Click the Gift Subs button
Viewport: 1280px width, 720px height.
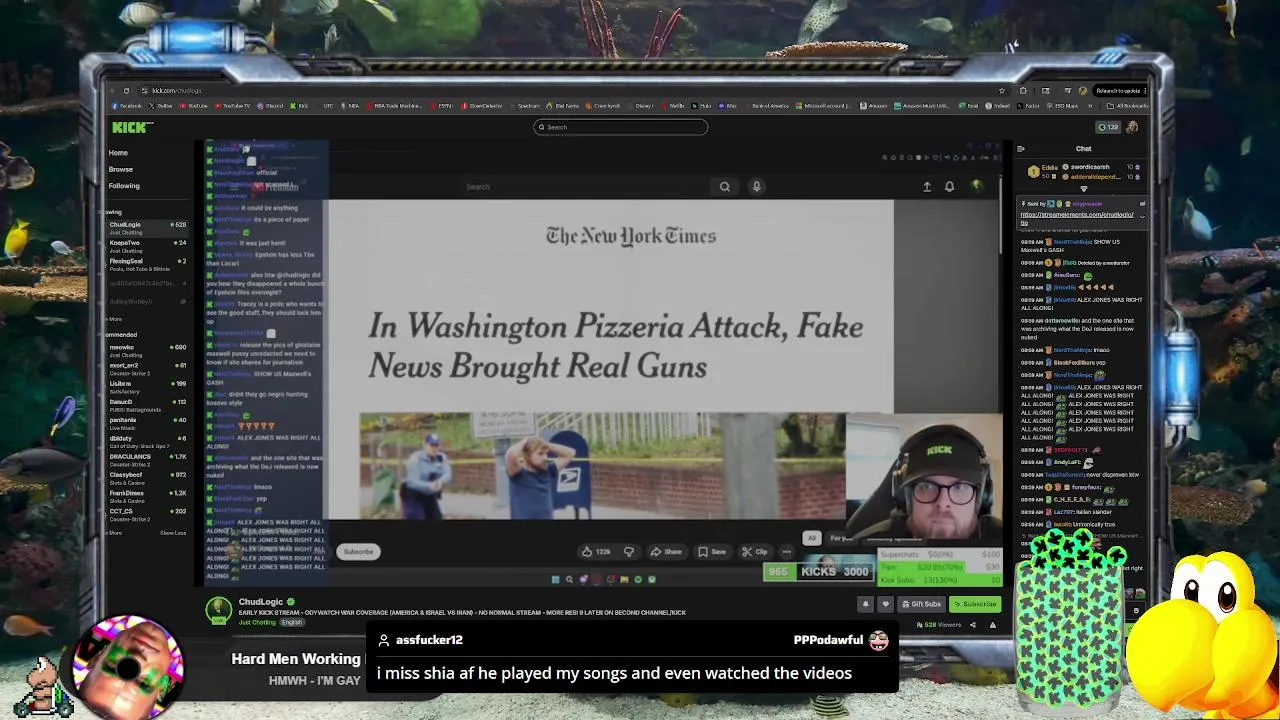922,604
